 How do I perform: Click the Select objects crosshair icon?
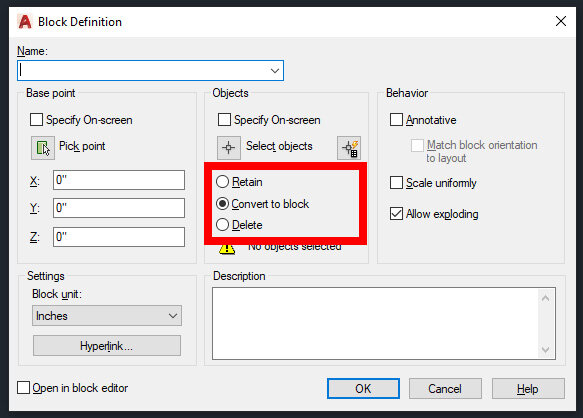point(229,148)
